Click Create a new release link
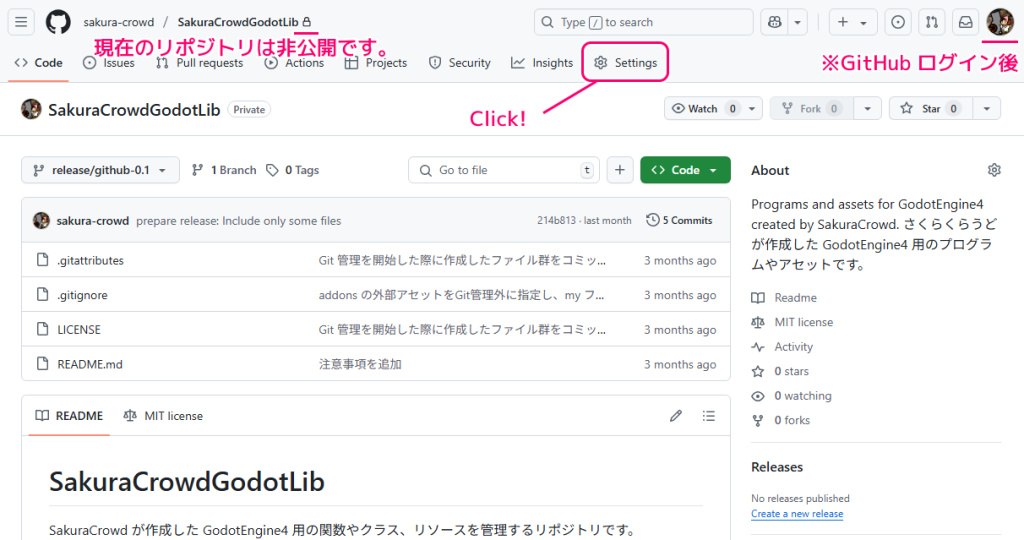1024x540 pixels. coord(797,514)
